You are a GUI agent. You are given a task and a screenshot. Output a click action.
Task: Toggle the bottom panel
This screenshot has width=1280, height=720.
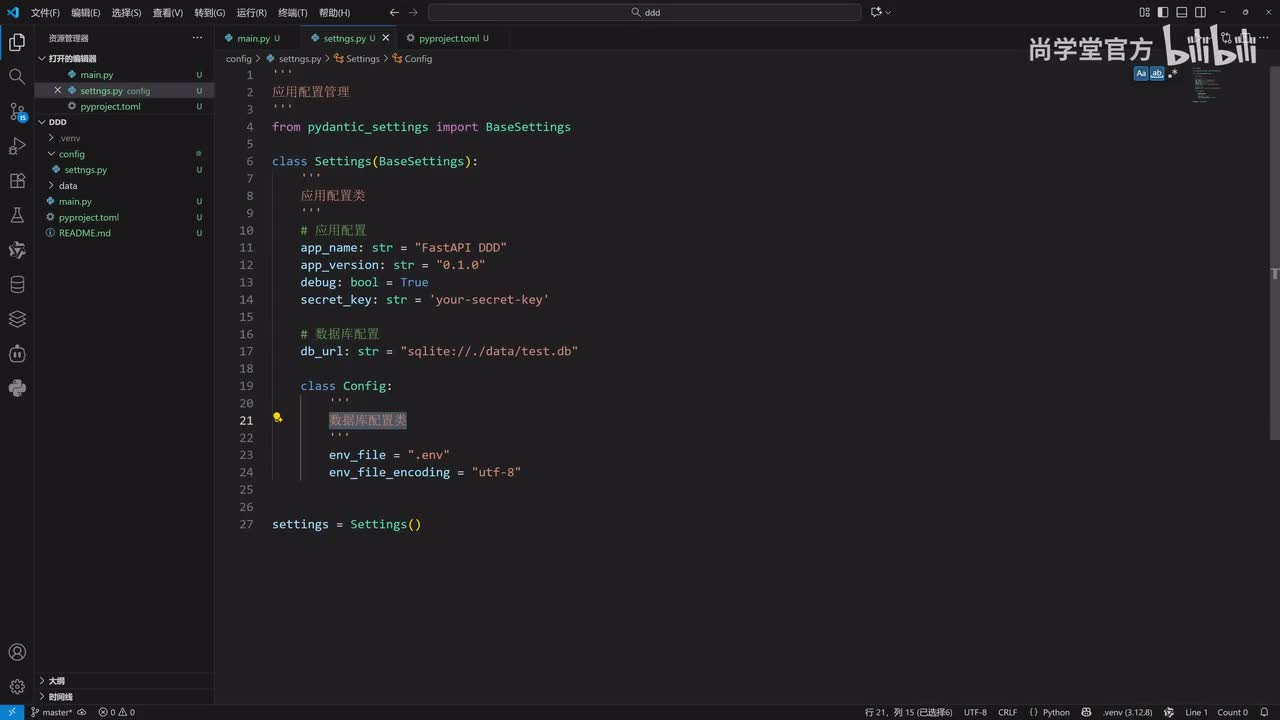[x=1182, y=12]
